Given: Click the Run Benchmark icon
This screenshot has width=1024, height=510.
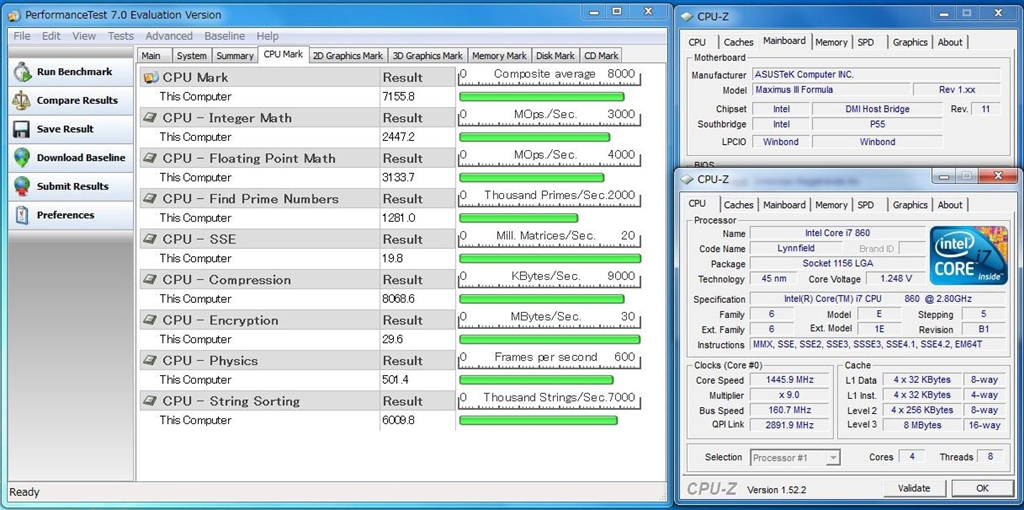Looking at the screenshot, I should click(x=21, y=72).
